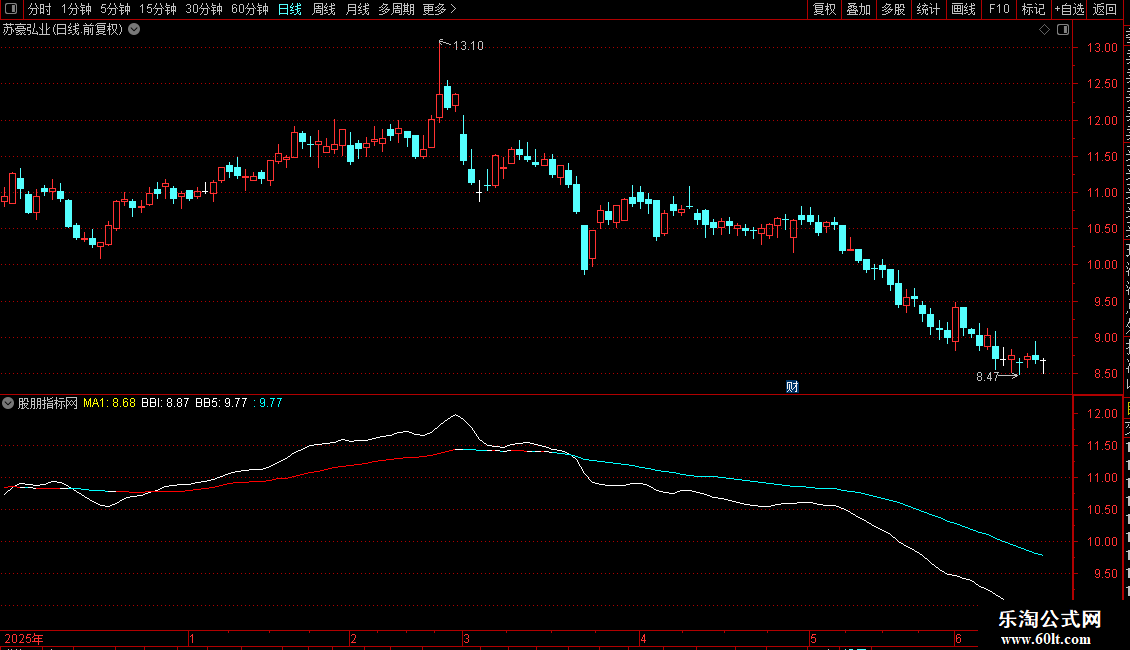1130x650 pixels.
Task: Click the 11.00 main chart axis label
Action: point(1102,192)
